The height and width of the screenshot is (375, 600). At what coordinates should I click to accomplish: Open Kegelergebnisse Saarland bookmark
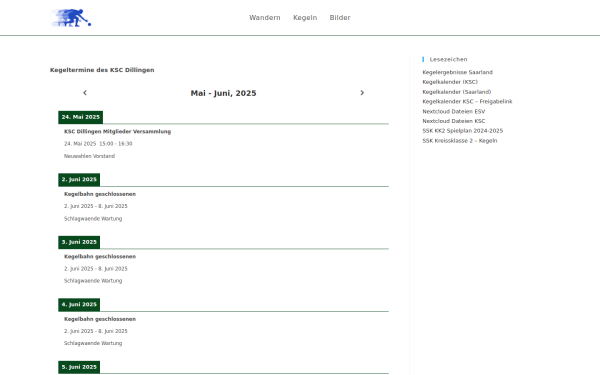(457, 72)
